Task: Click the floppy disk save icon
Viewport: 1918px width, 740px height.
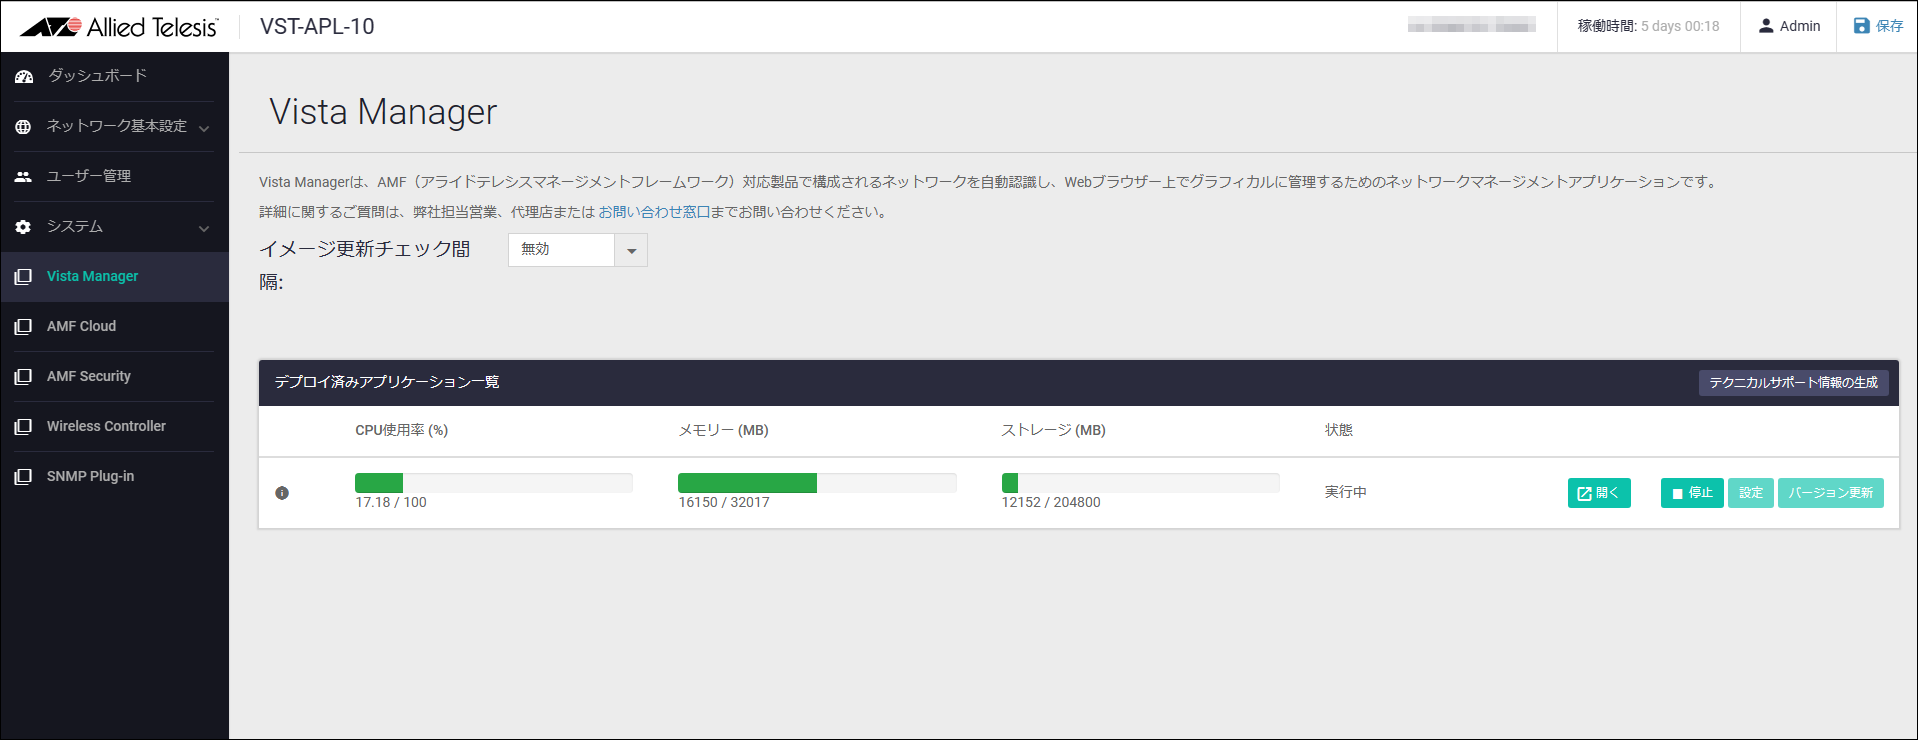Action: click(1861, 26)
